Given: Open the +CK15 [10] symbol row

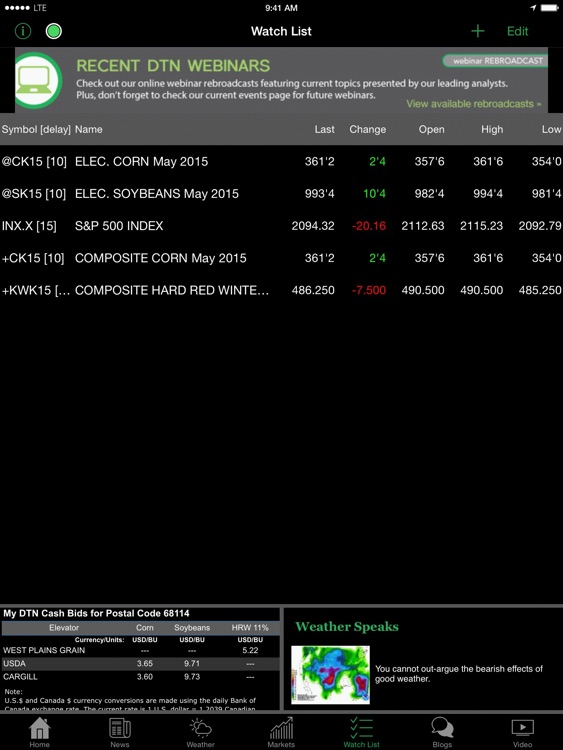Looking at the screenshot, I should tap(281, 258).
